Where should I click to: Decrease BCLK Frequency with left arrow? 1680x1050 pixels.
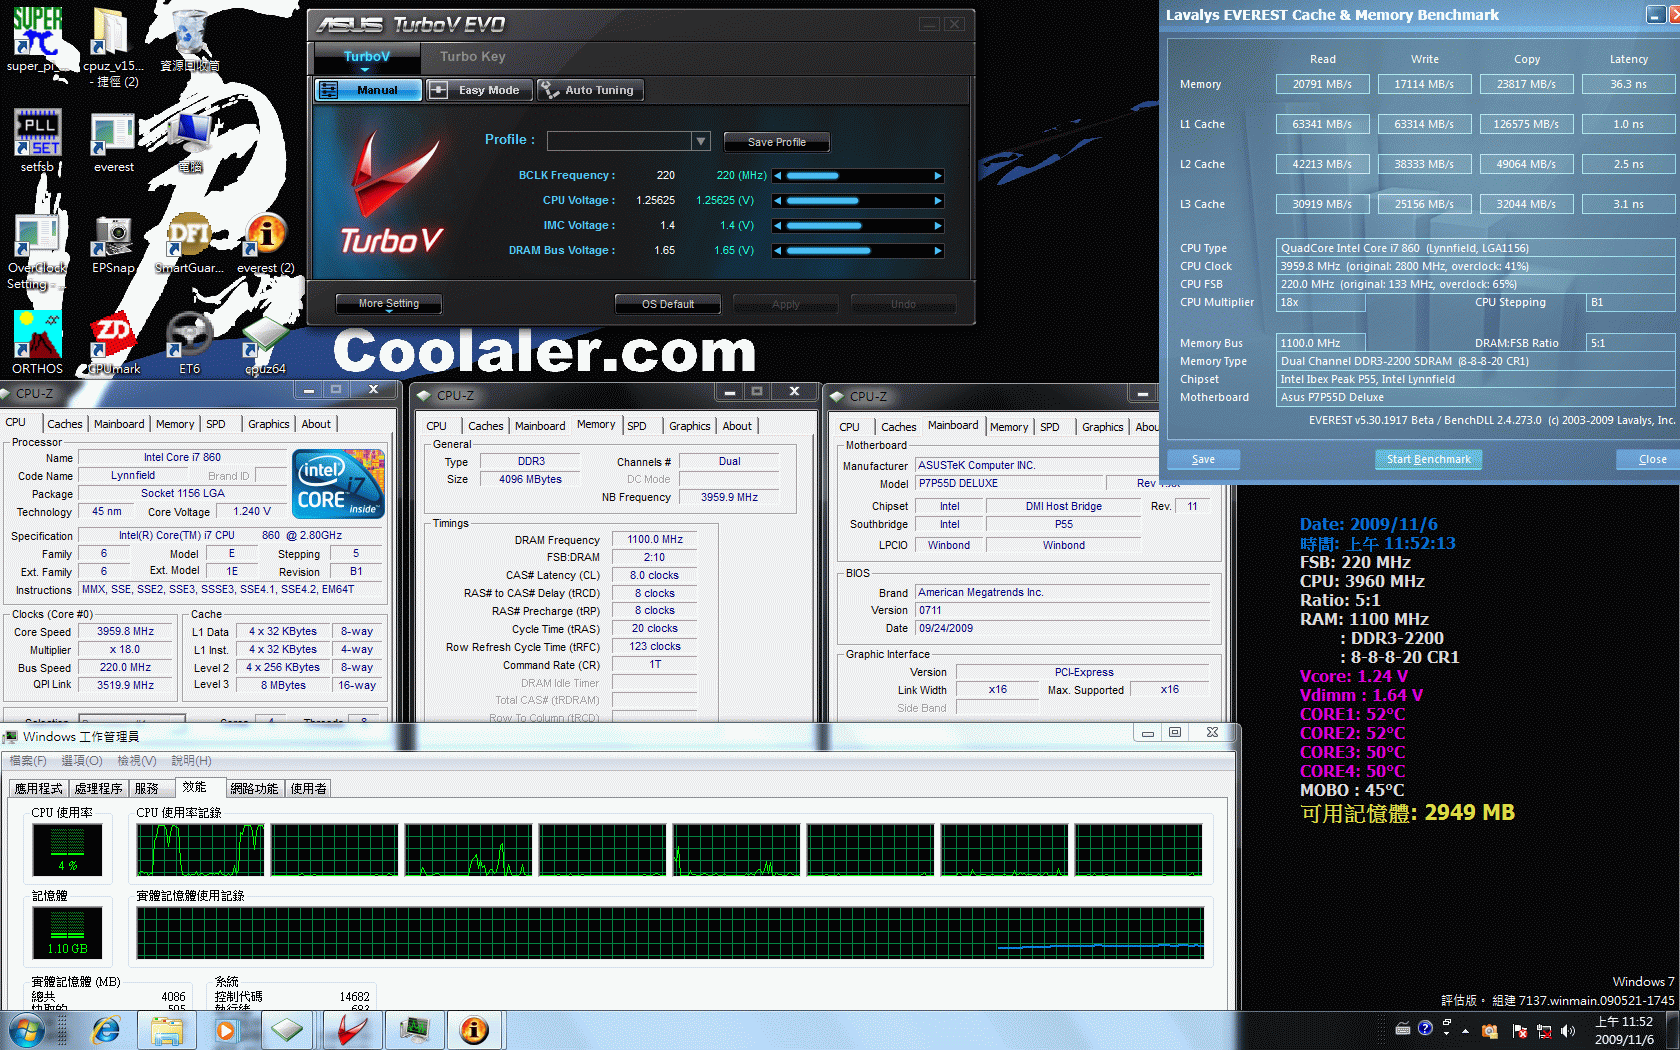[778, 175]
